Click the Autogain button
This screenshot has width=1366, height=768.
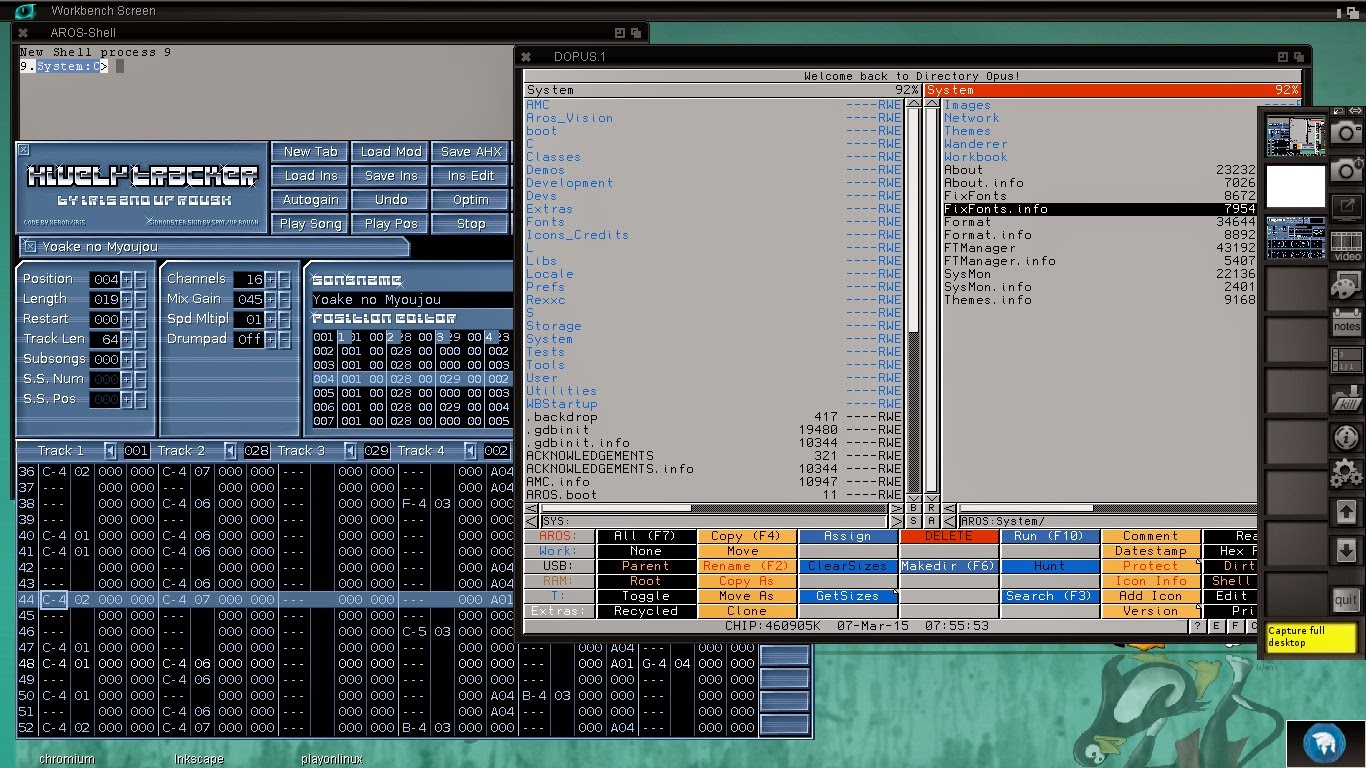(x=311, y=200)
